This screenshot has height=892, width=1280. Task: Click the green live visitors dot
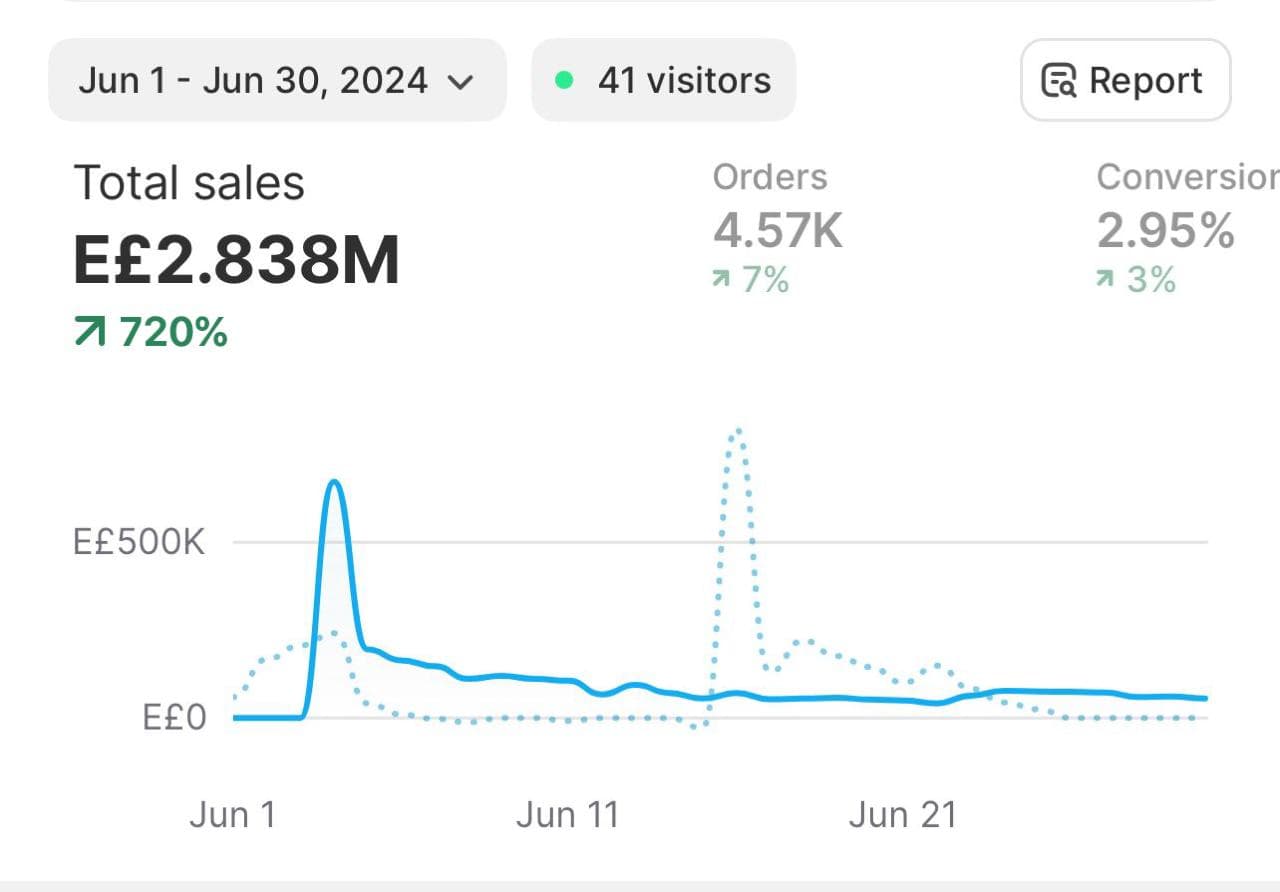click(x=564, y=80)
